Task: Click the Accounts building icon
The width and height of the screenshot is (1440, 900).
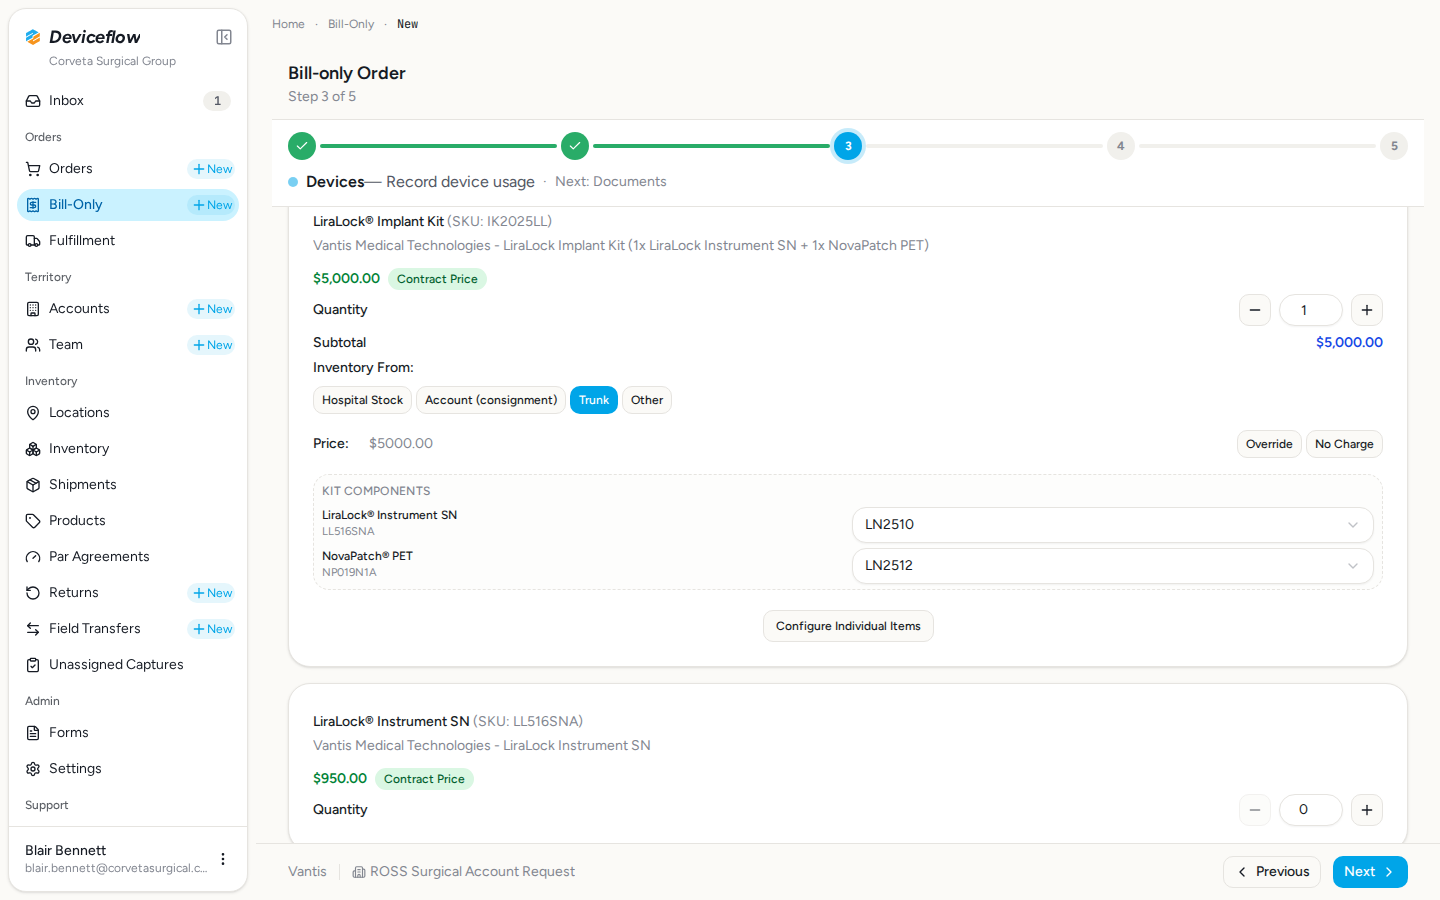Action: (33, 309)
